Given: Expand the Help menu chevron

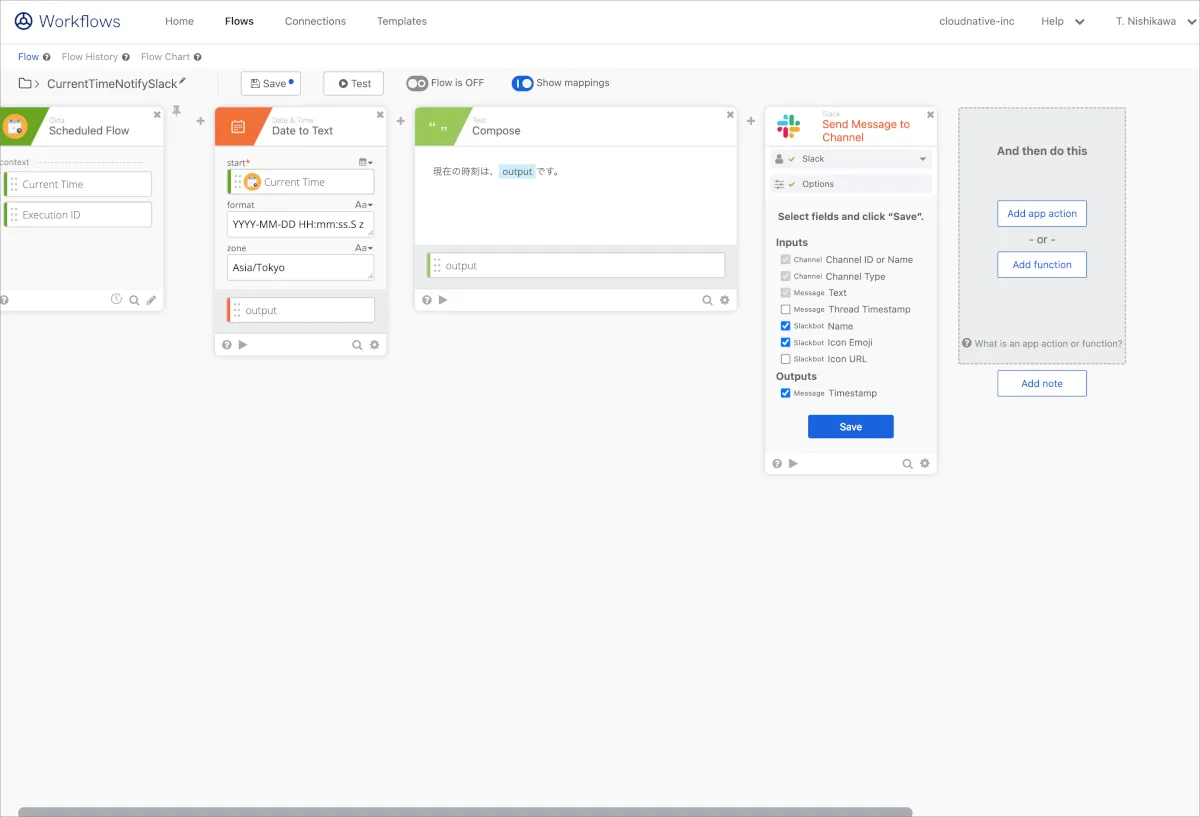Looking at the screenshot, I should (x=1080, y=22).
